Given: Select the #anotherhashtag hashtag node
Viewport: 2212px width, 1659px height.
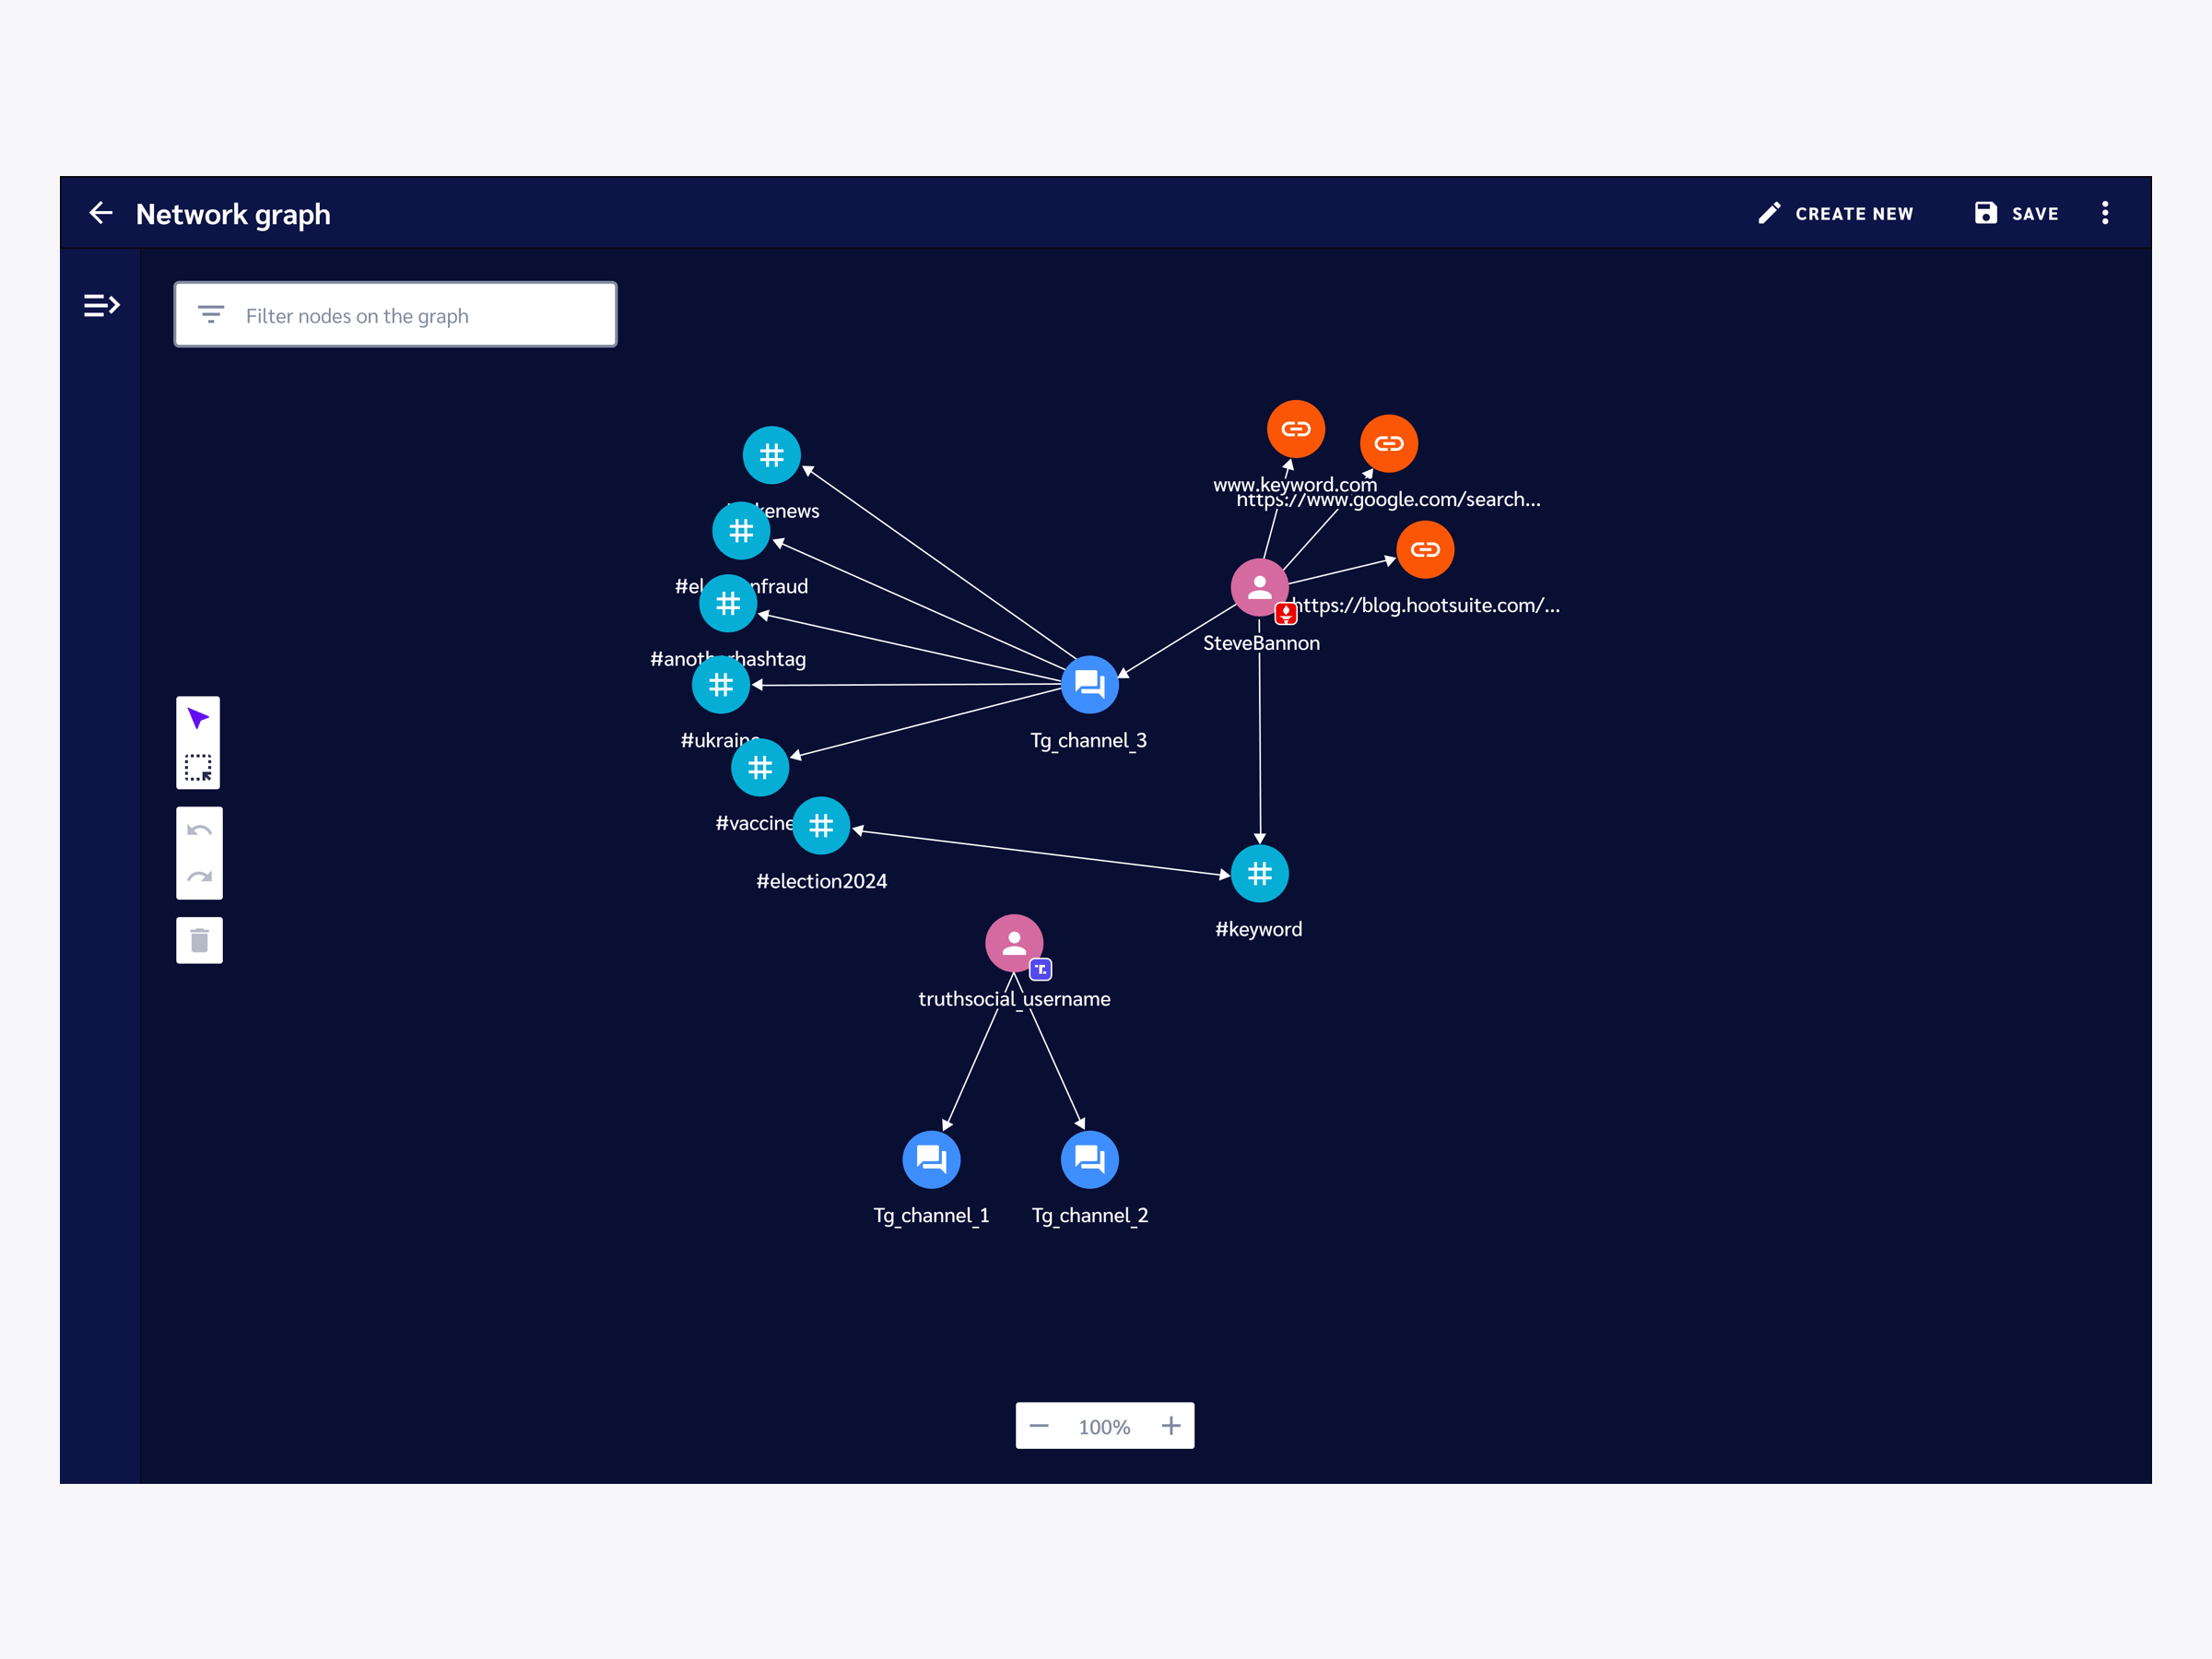Looking at the screenshot, I should click(x=728, y=604).
